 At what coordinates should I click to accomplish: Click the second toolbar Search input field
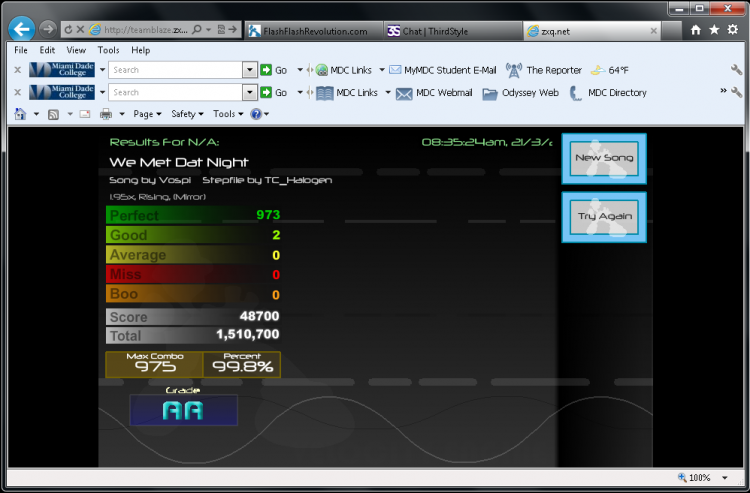(176, 92)
